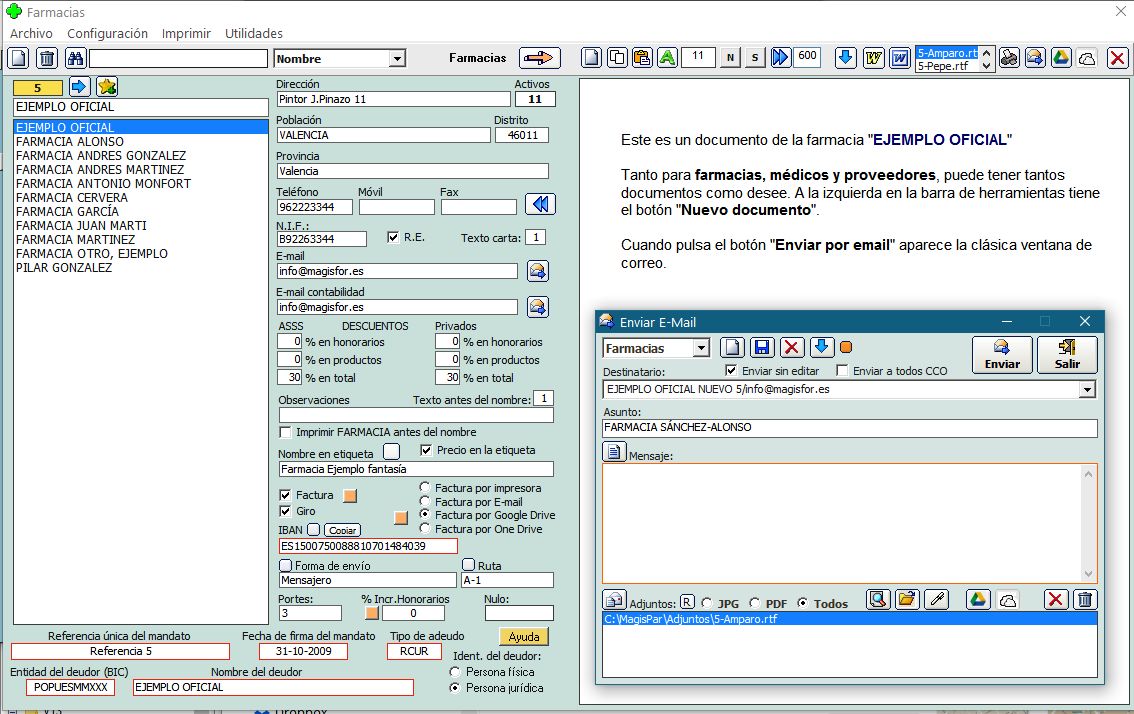Expand the Nombre search field dropdown

pos(397,59)
